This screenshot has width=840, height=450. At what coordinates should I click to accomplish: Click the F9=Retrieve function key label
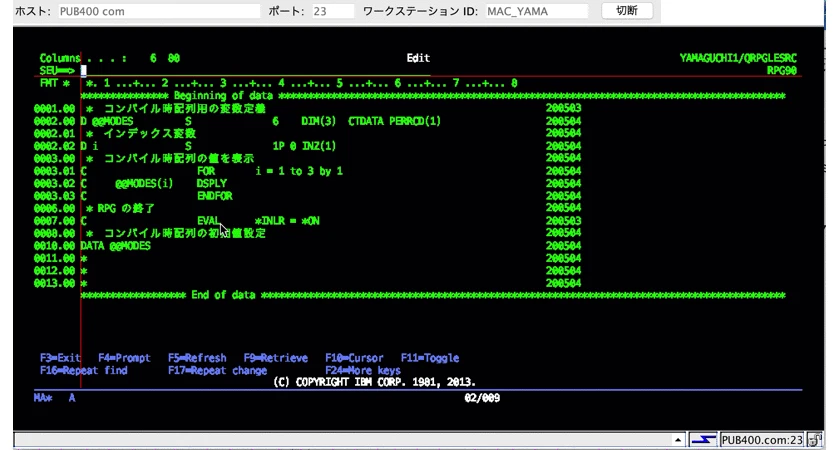[276, 358]
